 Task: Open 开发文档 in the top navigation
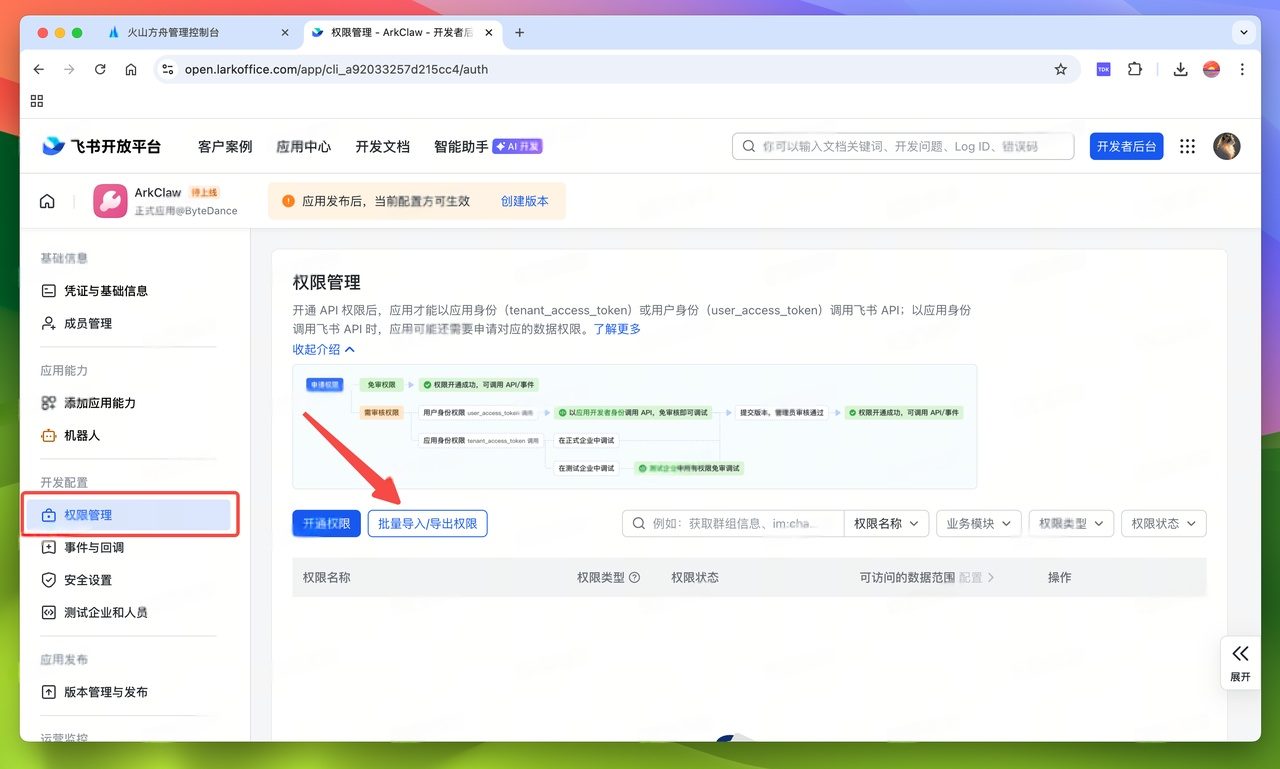pyautogui.click(x=381, y=146)
